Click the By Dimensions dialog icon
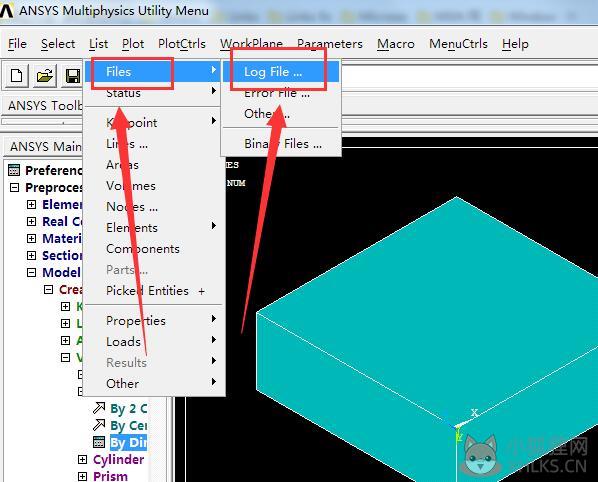 point(99,442)
